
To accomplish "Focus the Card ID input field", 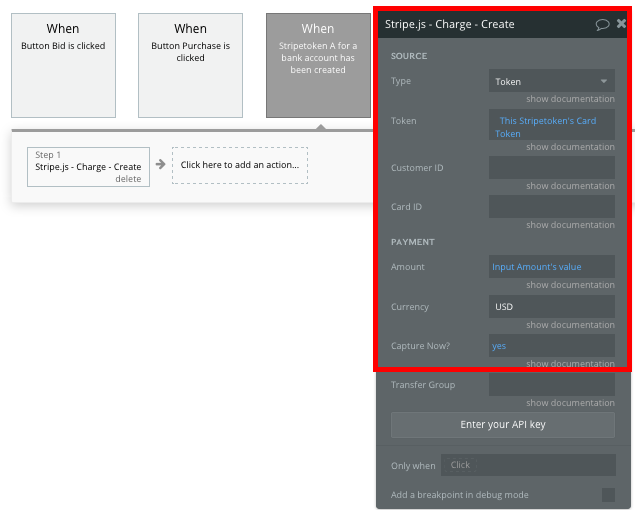I will [552, 207].
